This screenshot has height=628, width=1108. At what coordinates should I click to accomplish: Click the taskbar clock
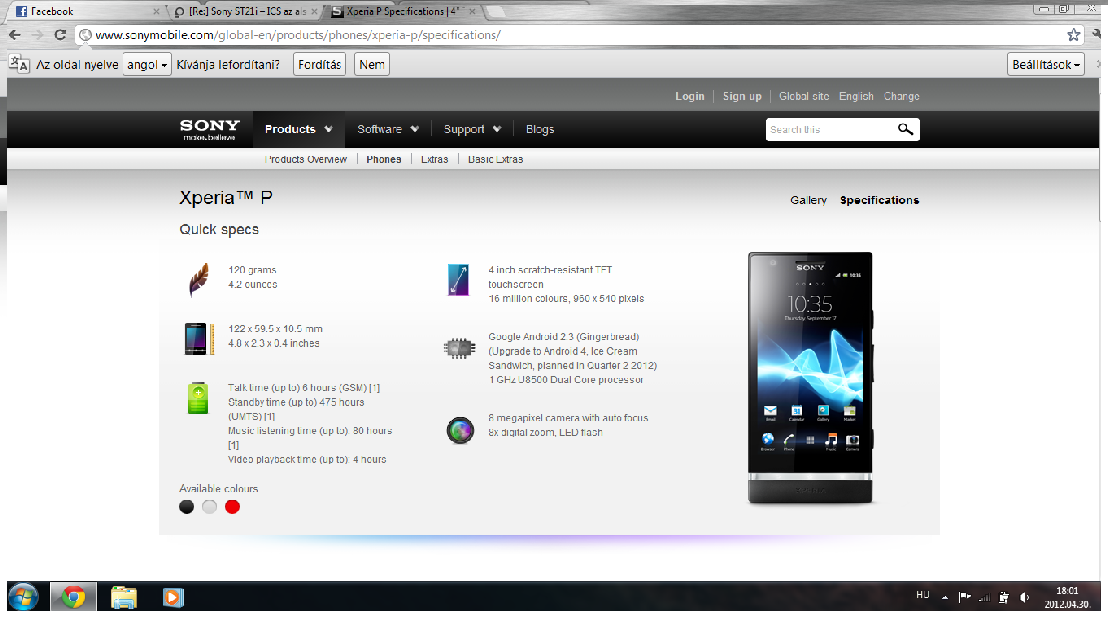point(1067,598)
